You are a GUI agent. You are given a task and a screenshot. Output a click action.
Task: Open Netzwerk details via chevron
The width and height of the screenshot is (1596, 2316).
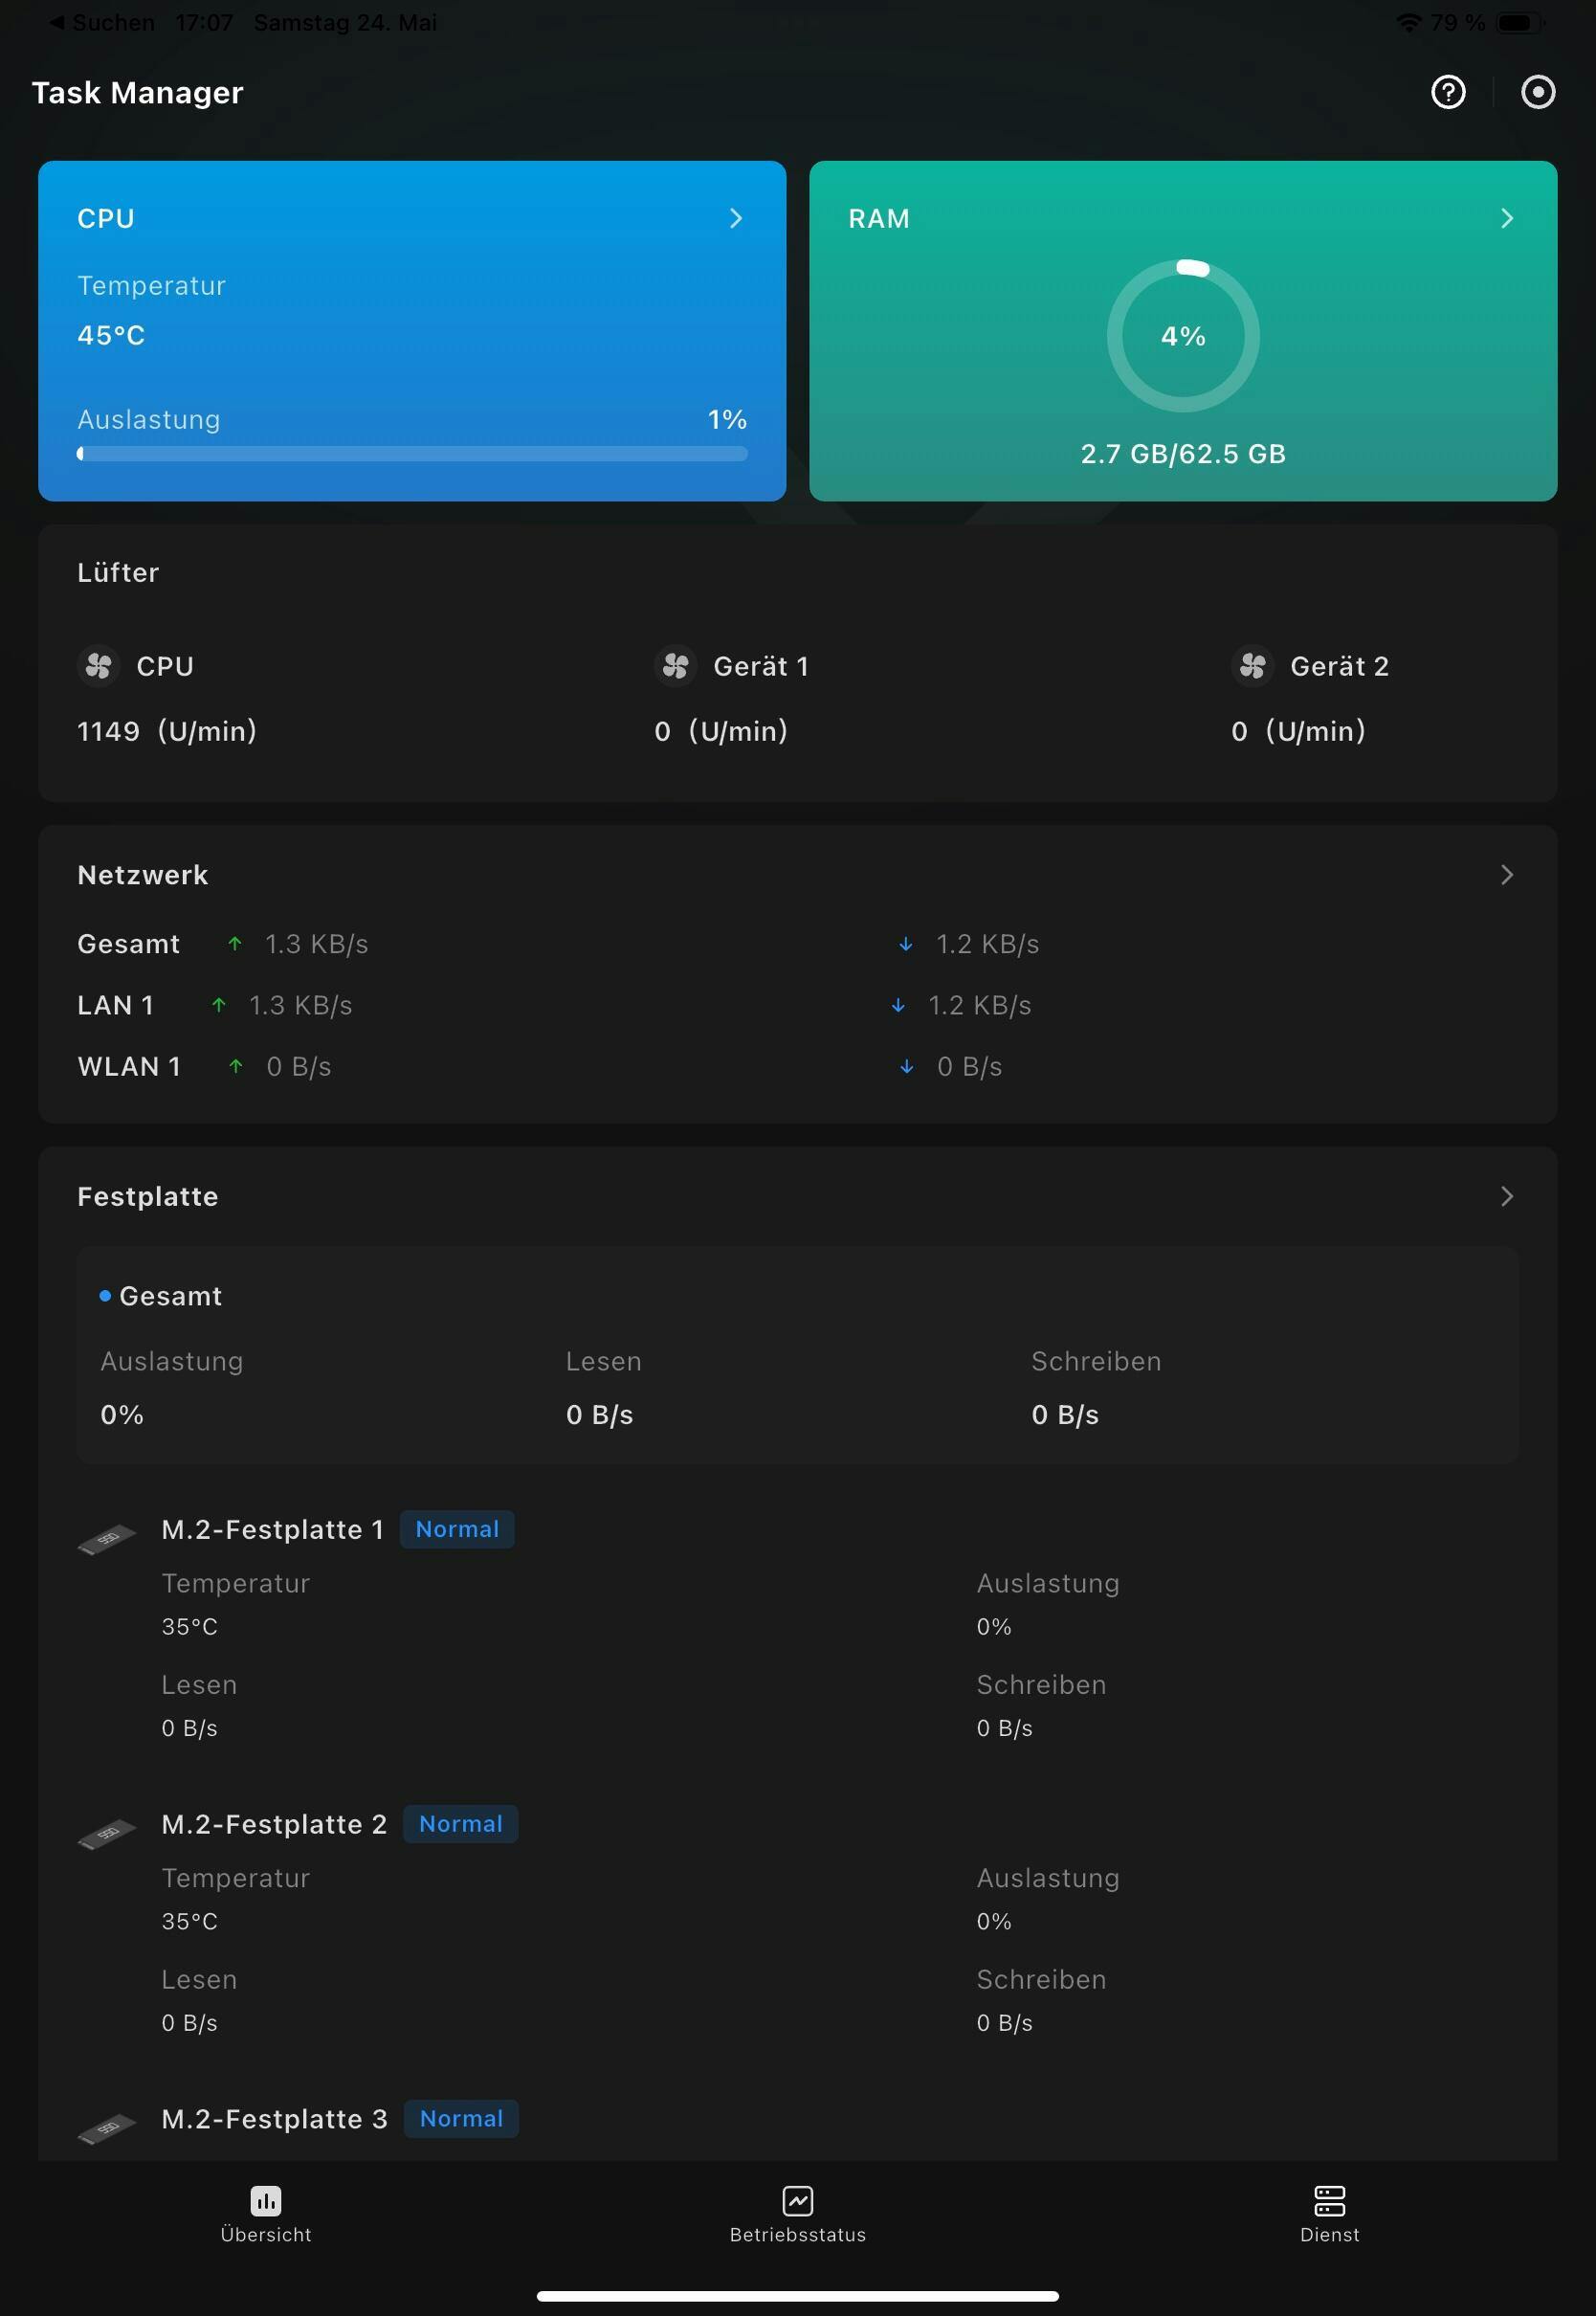(x=1507, y=875)
